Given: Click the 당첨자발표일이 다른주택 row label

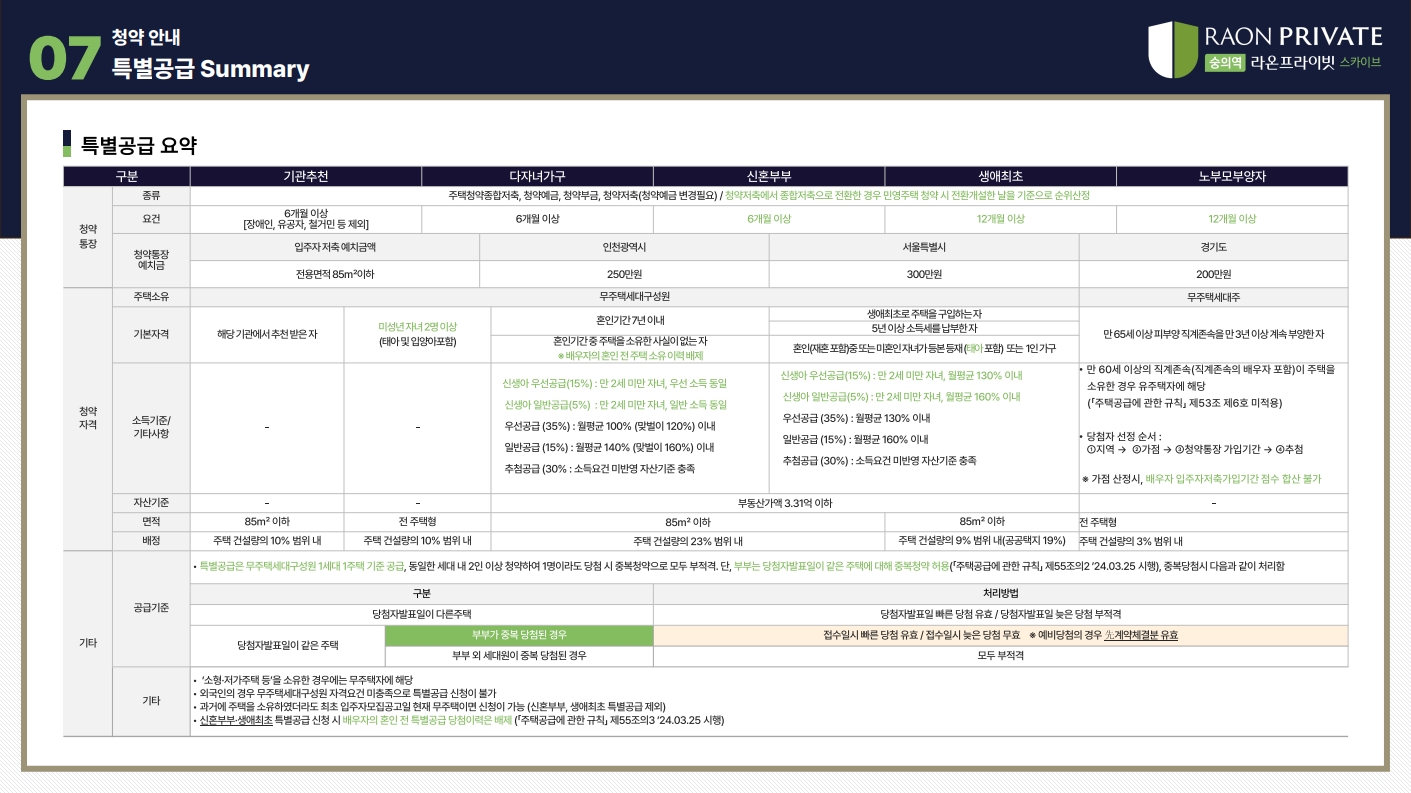Looking at the screenshot, I should (x=421, y=613).
